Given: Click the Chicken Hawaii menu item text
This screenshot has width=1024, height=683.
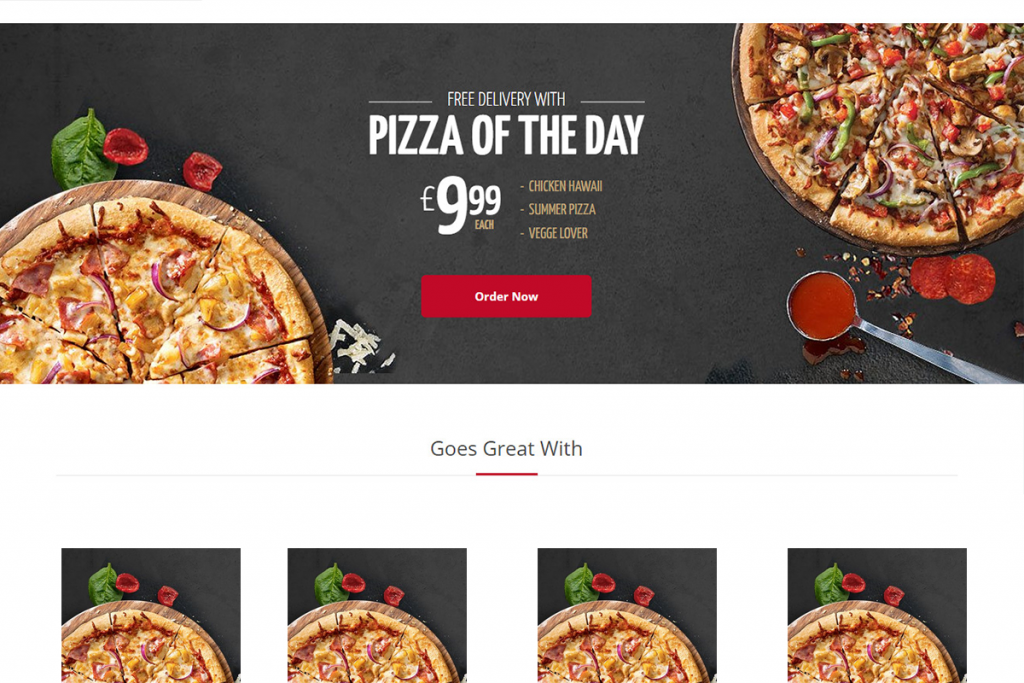Looking at the screenshot, I should tap(565, 186).
